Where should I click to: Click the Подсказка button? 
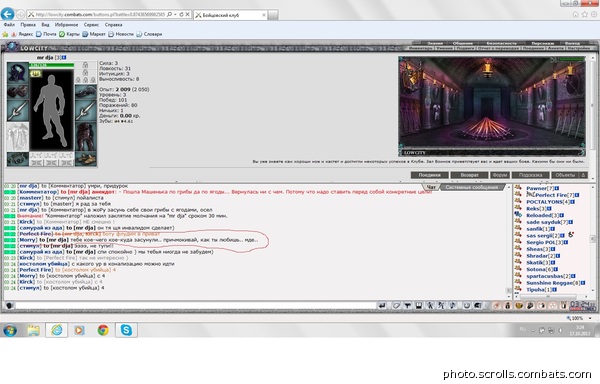point(530,175)
